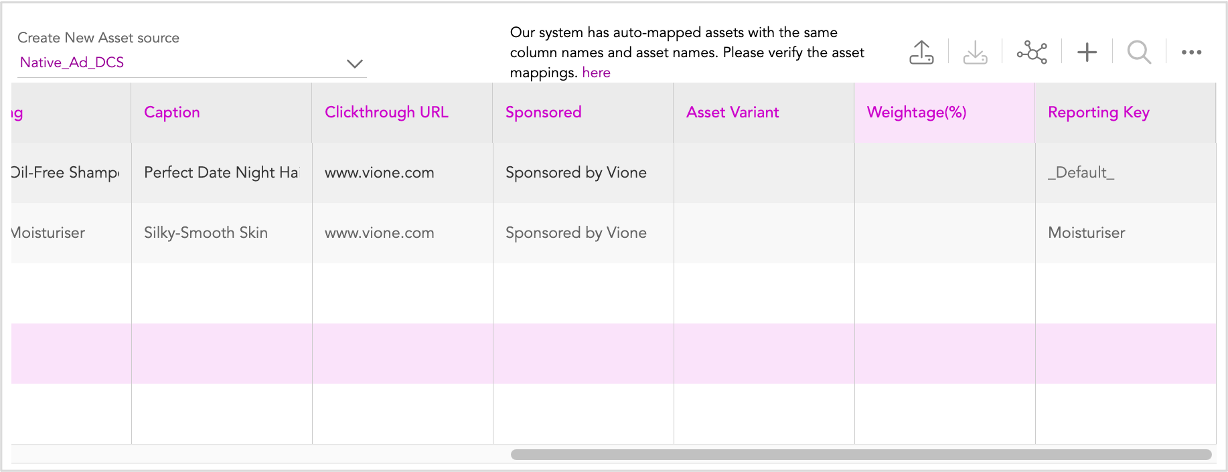Click the download icon in toolbar
Screen dimensions: 1228x472
(975, 53)
